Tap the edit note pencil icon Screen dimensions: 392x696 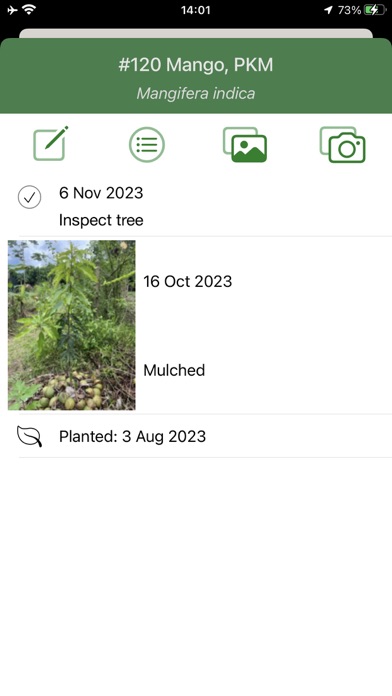click(51, 144)
